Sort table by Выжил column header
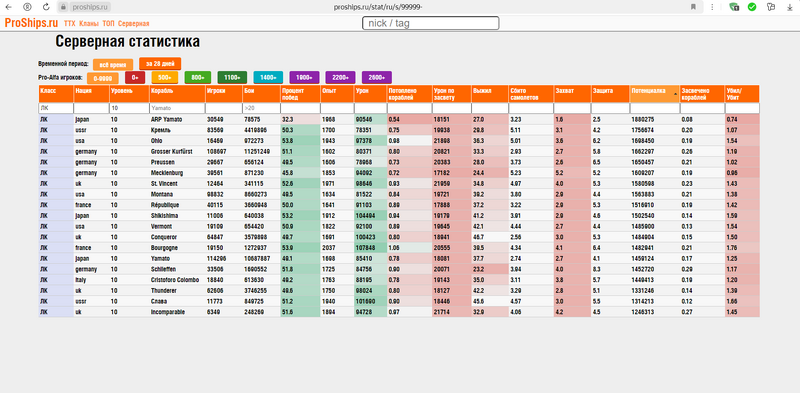The width and height of the screenshot is (800, 393). tap(490, 94)
